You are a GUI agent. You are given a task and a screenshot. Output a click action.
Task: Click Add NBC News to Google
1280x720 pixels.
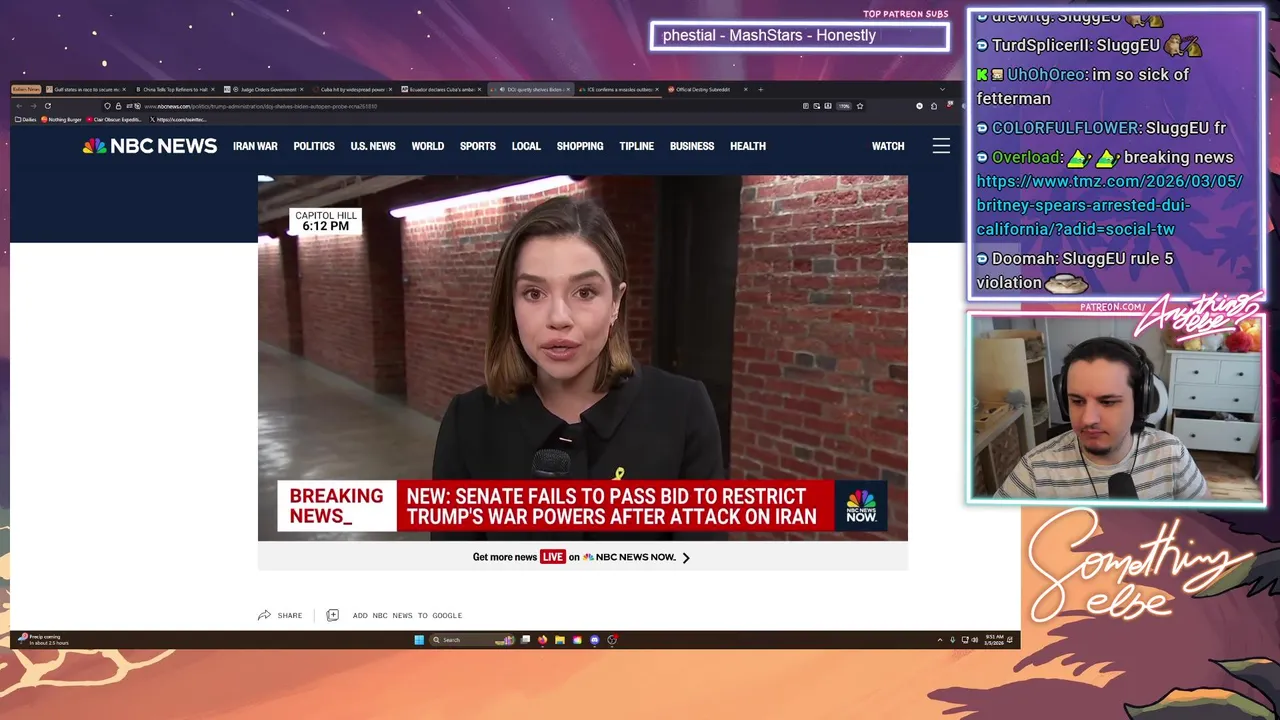(407, 615)
